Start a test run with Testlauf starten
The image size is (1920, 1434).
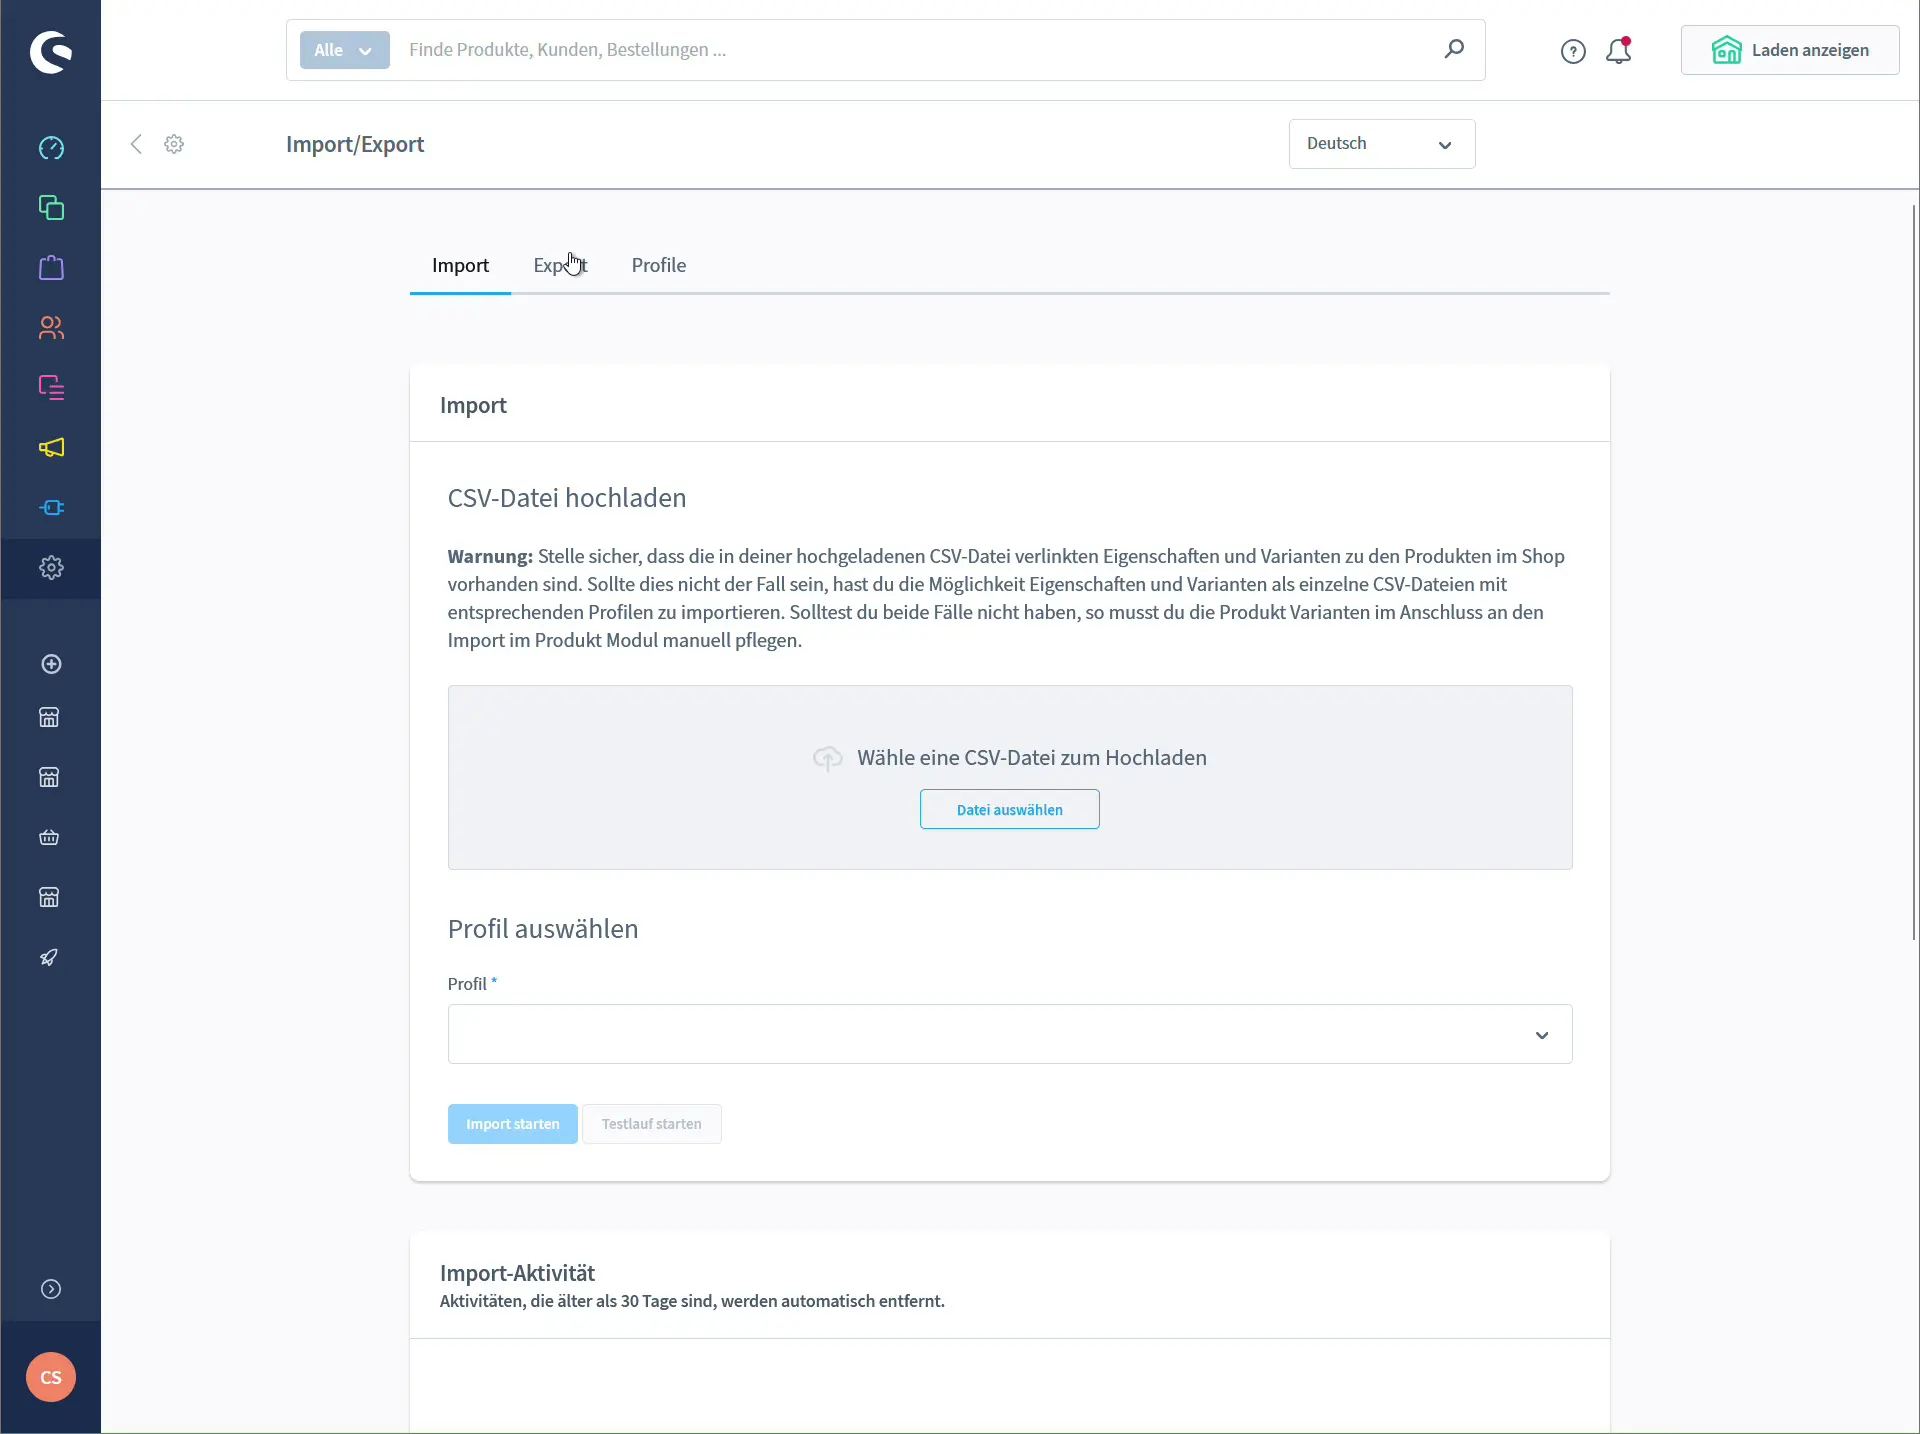(651, 1124)
